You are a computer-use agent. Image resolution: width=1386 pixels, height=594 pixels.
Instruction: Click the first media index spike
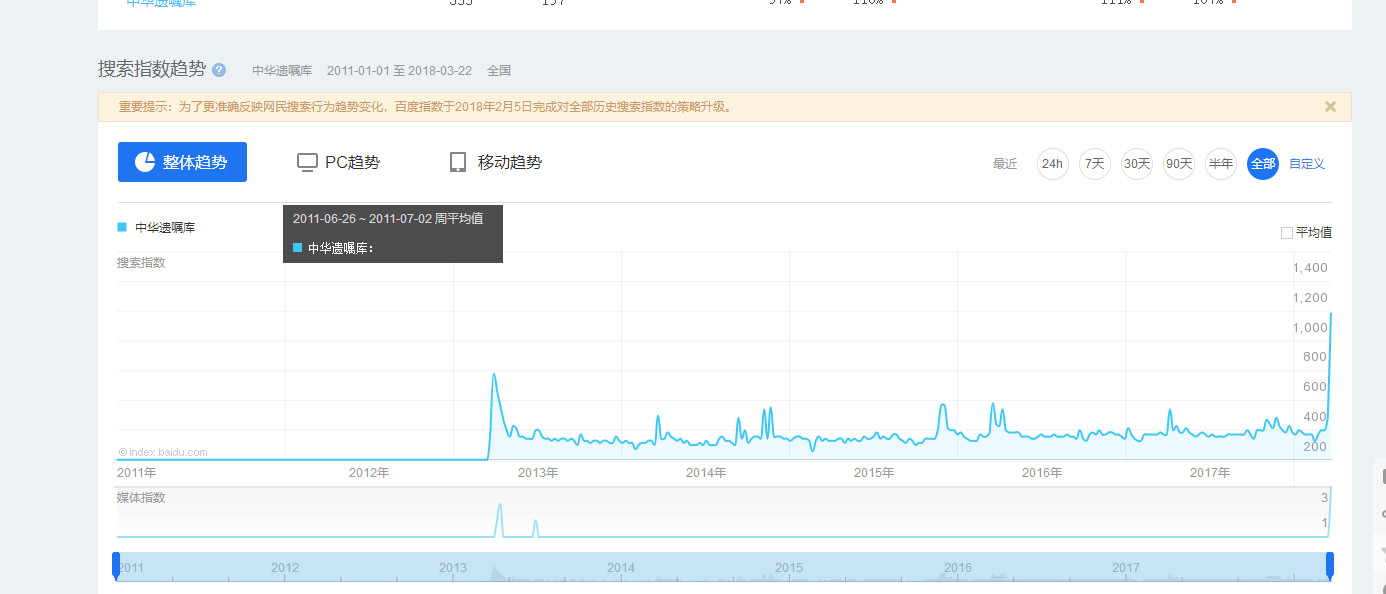(x=500, y=520)
